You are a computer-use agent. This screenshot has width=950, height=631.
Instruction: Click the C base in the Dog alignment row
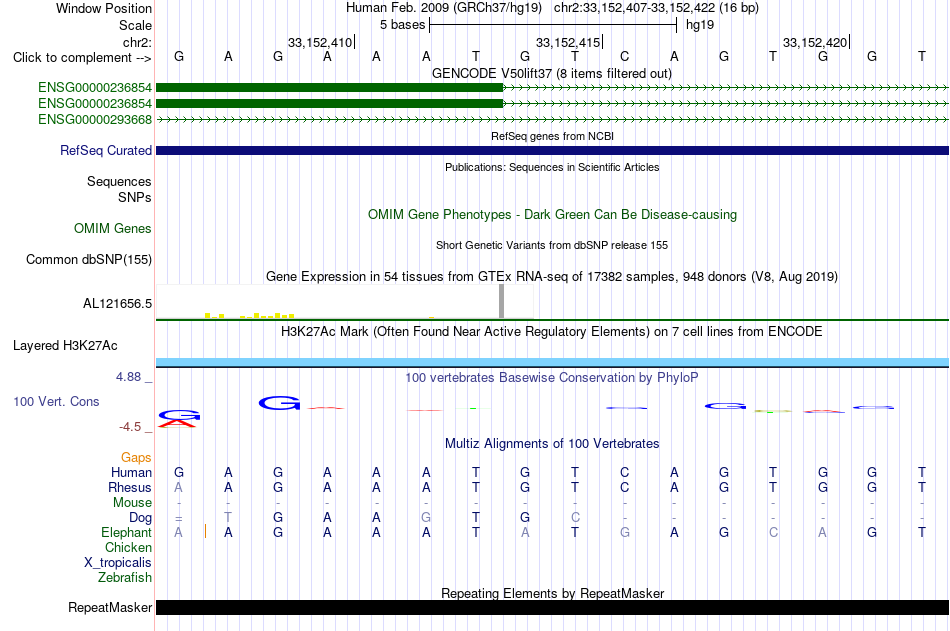575,517
